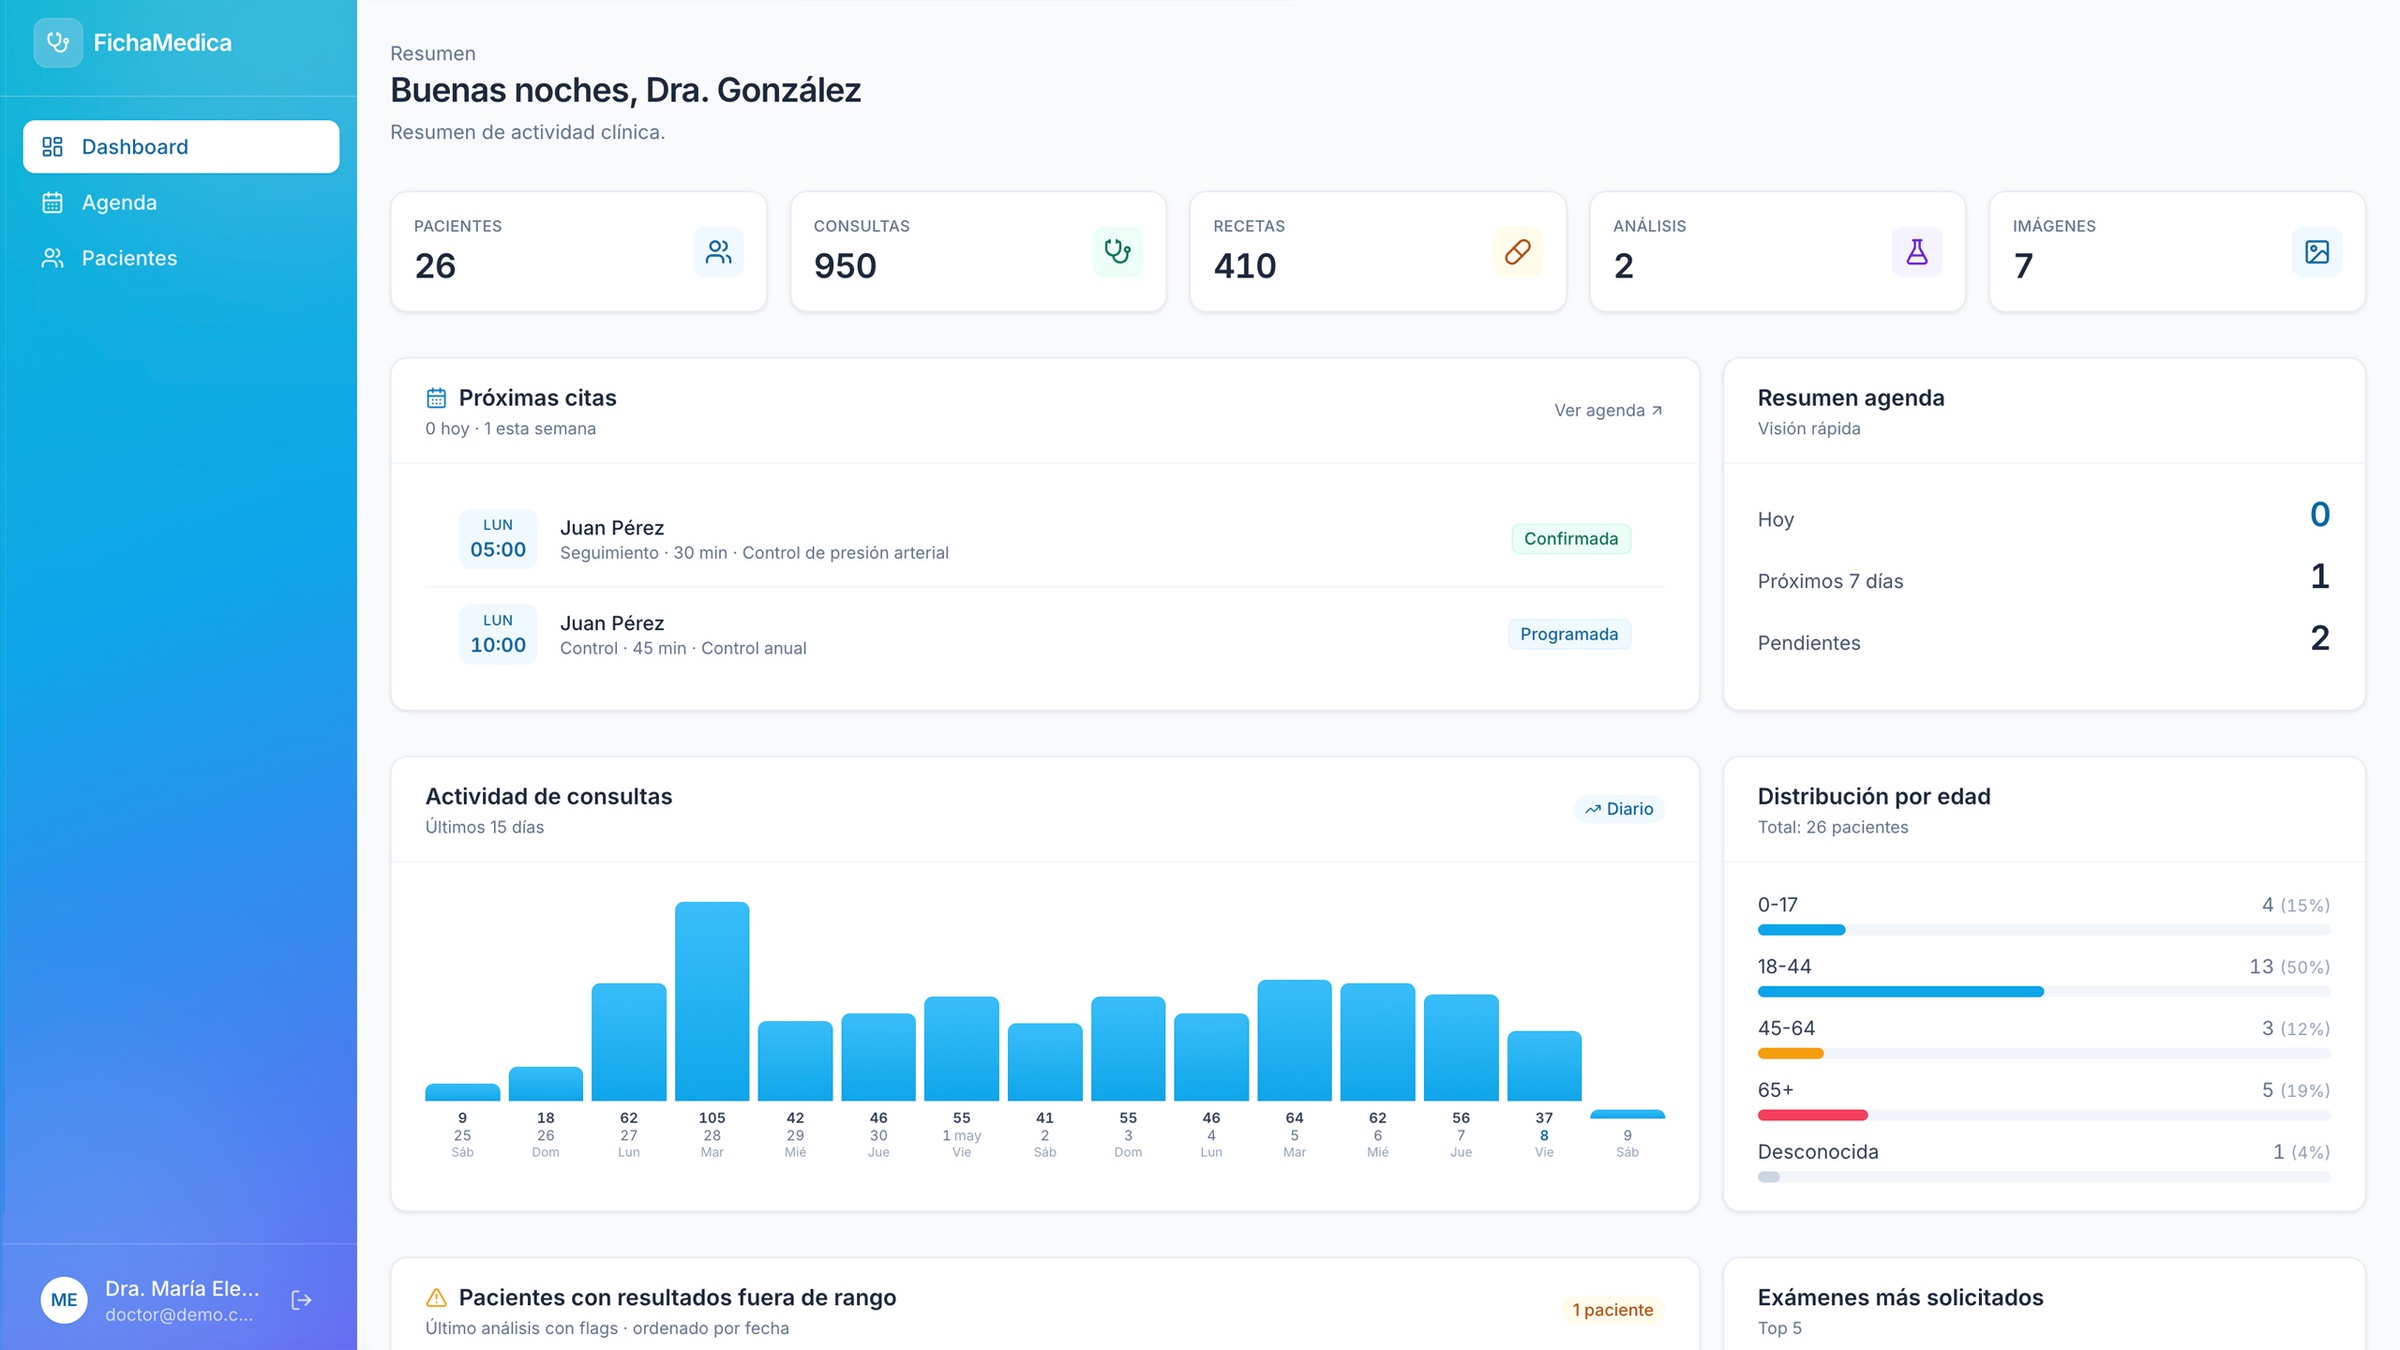Image resolution: width=2400 pixels, height=1350 pixels.
Task: Click the Próximos 7 días row
Action: [x=2044, y=578]
